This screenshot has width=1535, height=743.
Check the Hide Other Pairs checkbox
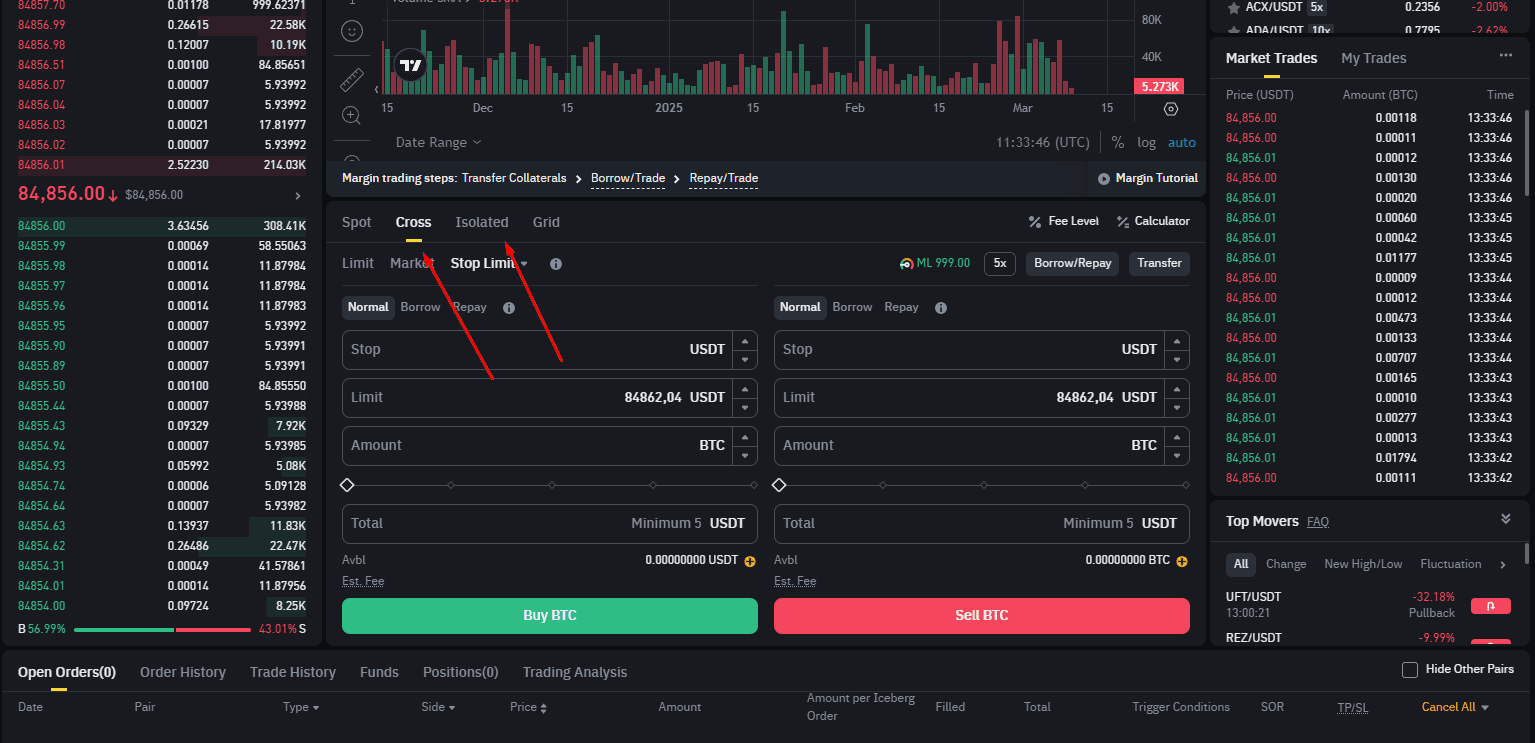[x=1410, y=670]
